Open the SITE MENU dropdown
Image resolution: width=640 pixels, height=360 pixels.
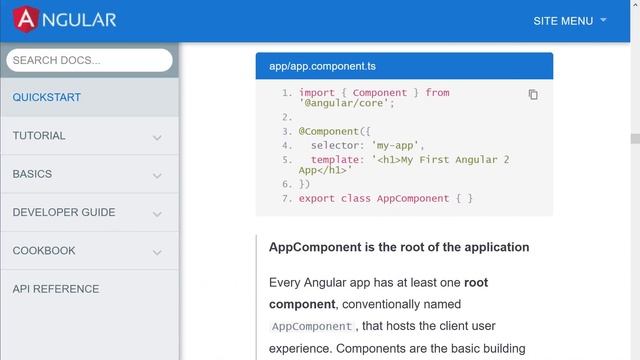(570, 21)
